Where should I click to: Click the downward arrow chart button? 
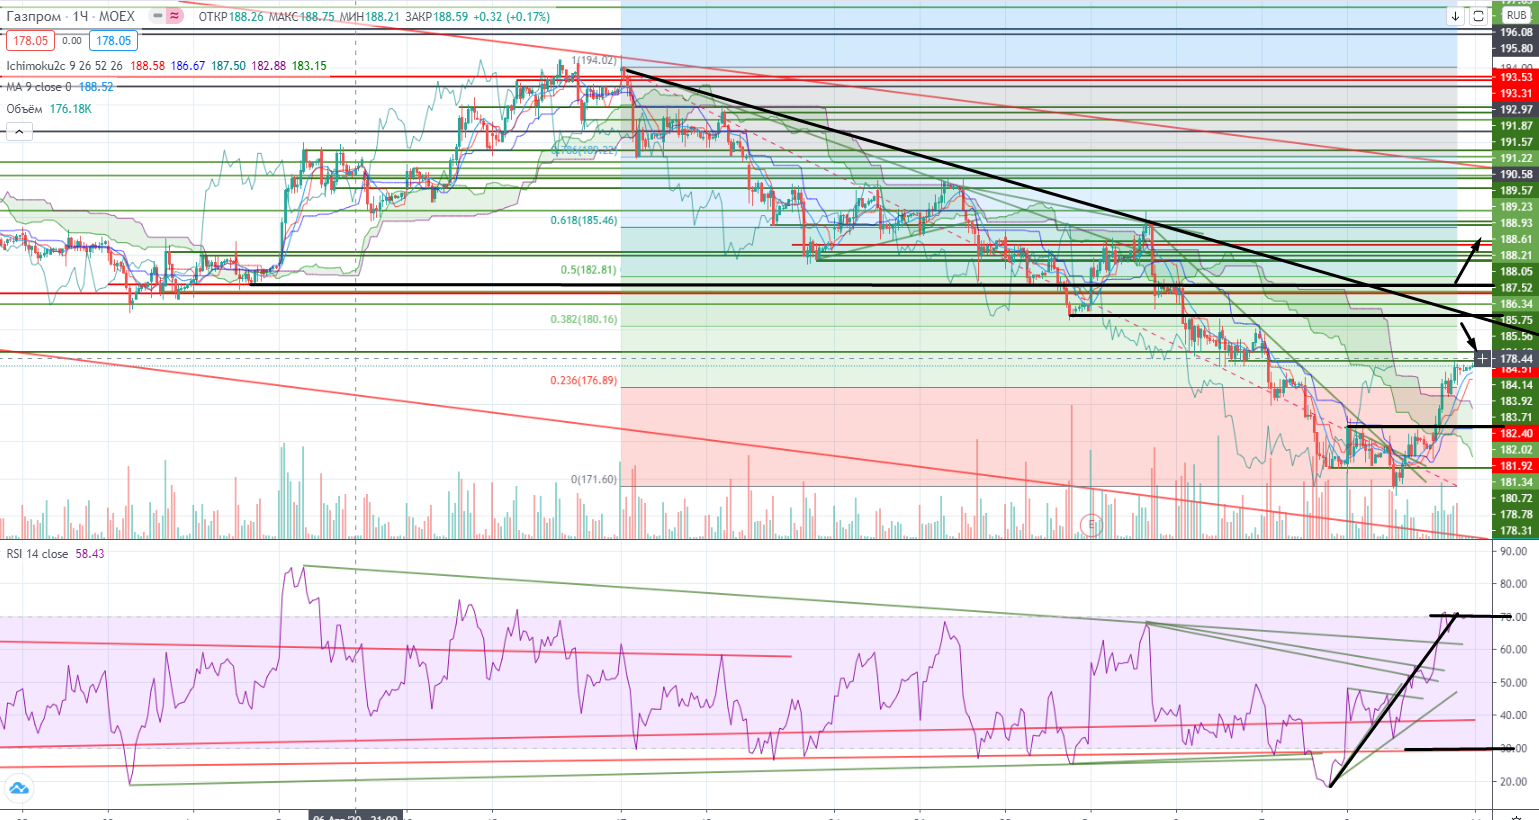click(1455, 16)
